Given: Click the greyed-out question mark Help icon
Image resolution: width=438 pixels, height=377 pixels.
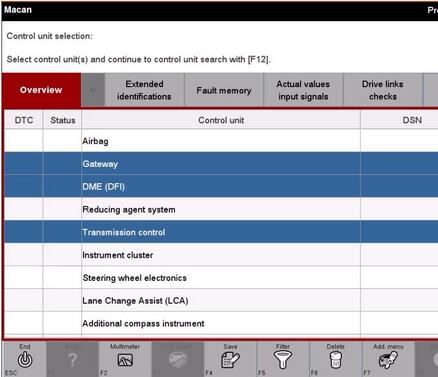Looking at the screenshot, I should (x=72, y=360).
